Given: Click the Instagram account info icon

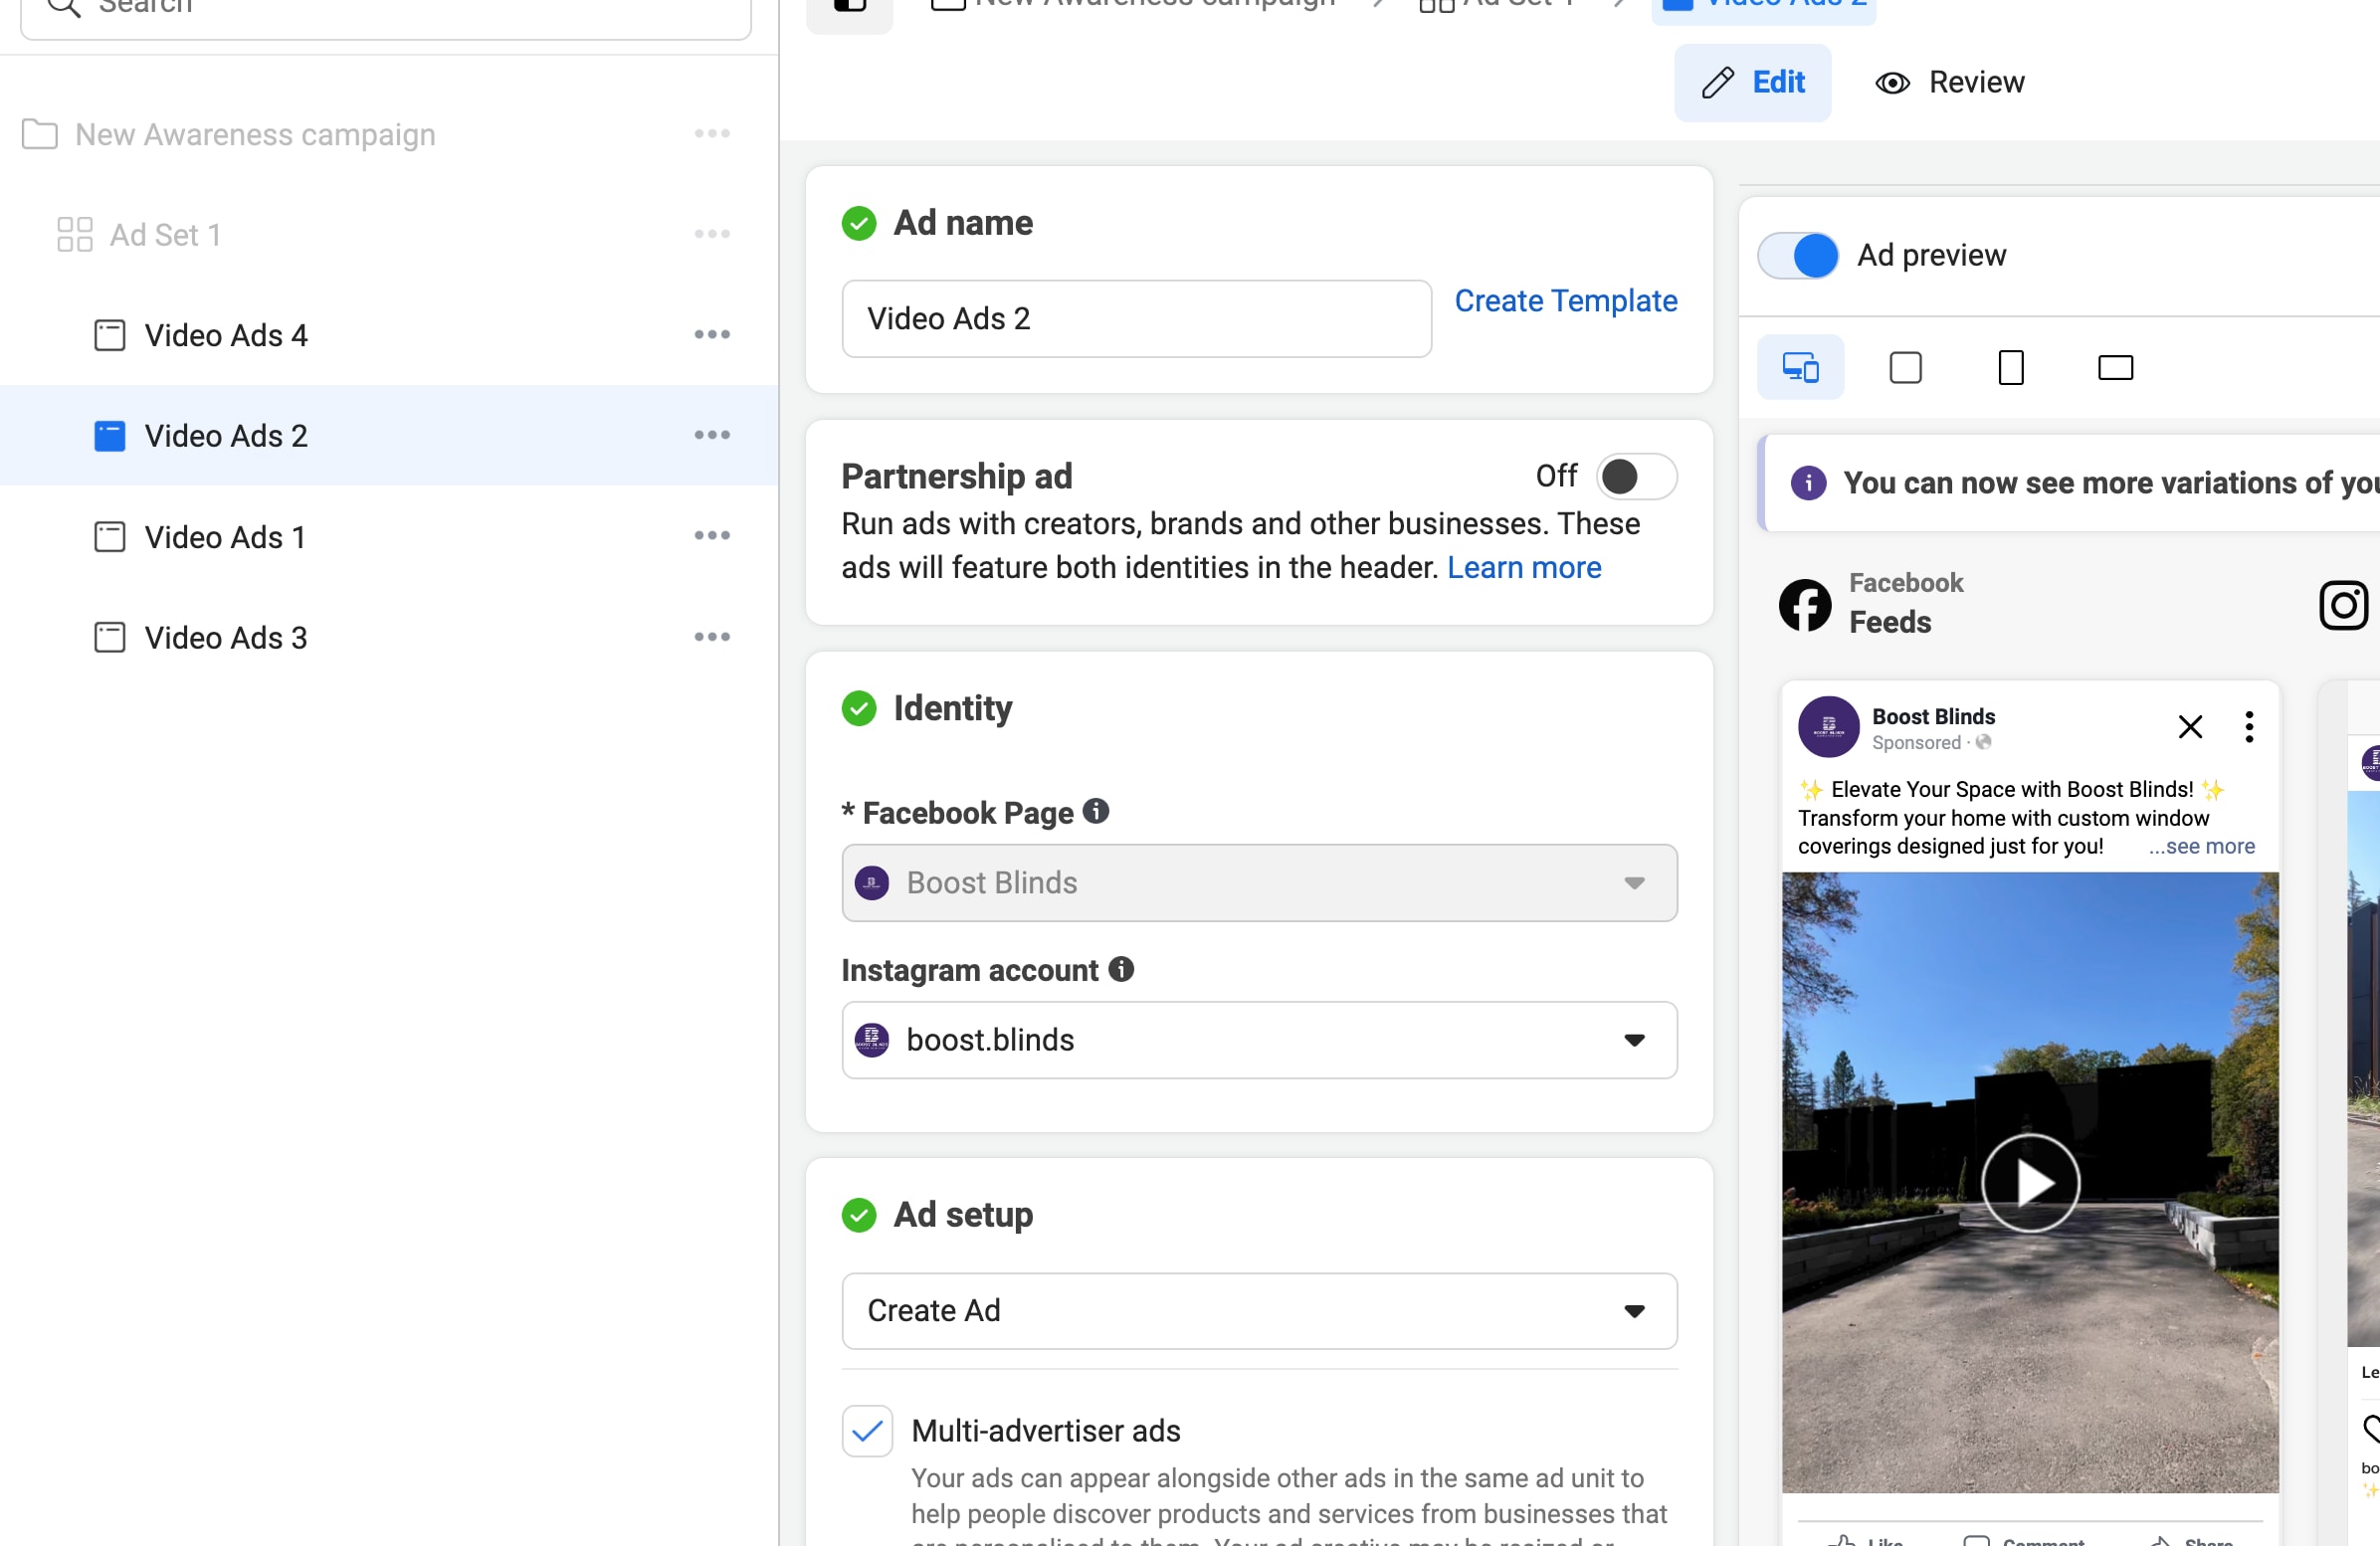Looking at the screenshot, I should (1121, 969).
